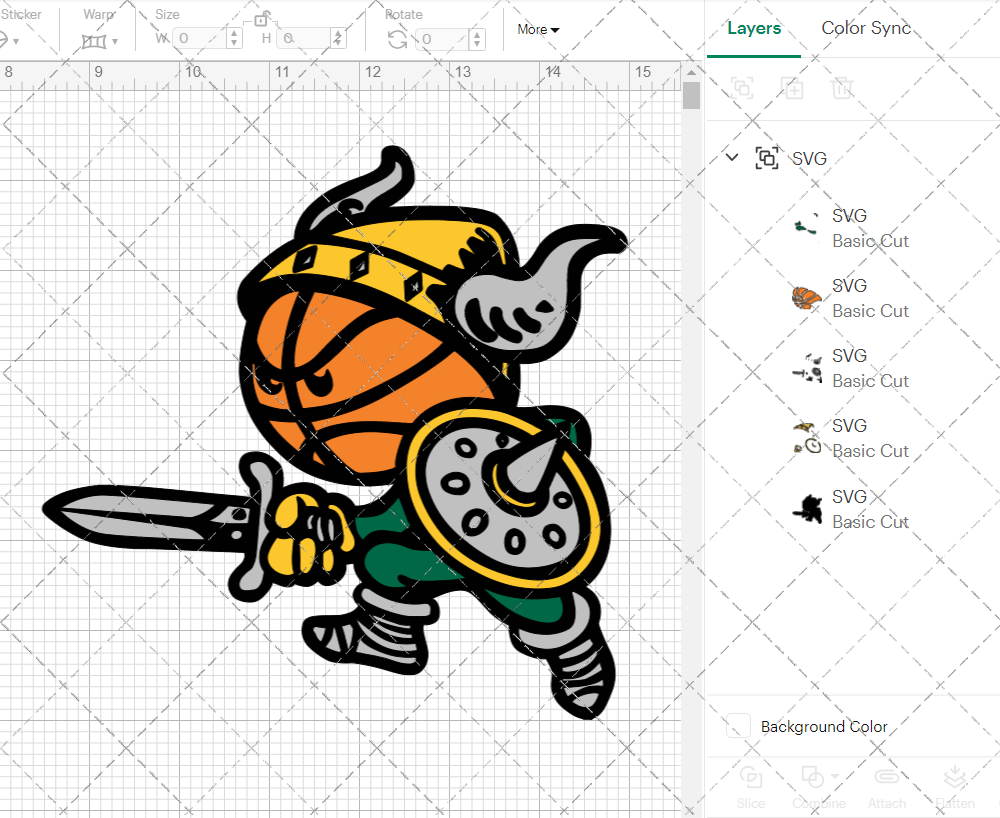Image resolution: width=1000 pixels, height=818 pixels.
Task: Open the Warp style dropdown
Action: [113, 42]
